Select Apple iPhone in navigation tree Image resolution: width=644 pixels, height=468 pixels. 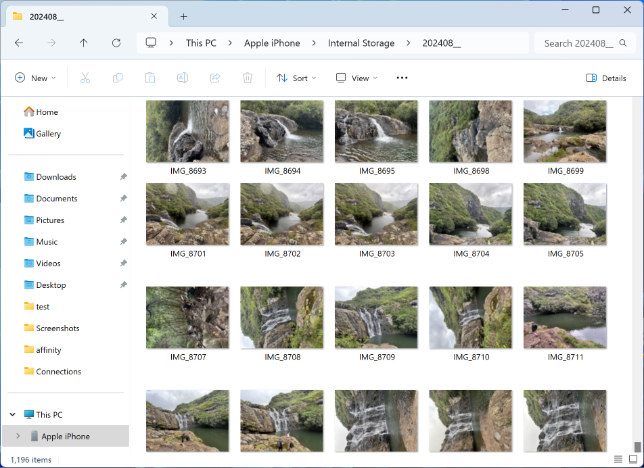pos(65,436)
